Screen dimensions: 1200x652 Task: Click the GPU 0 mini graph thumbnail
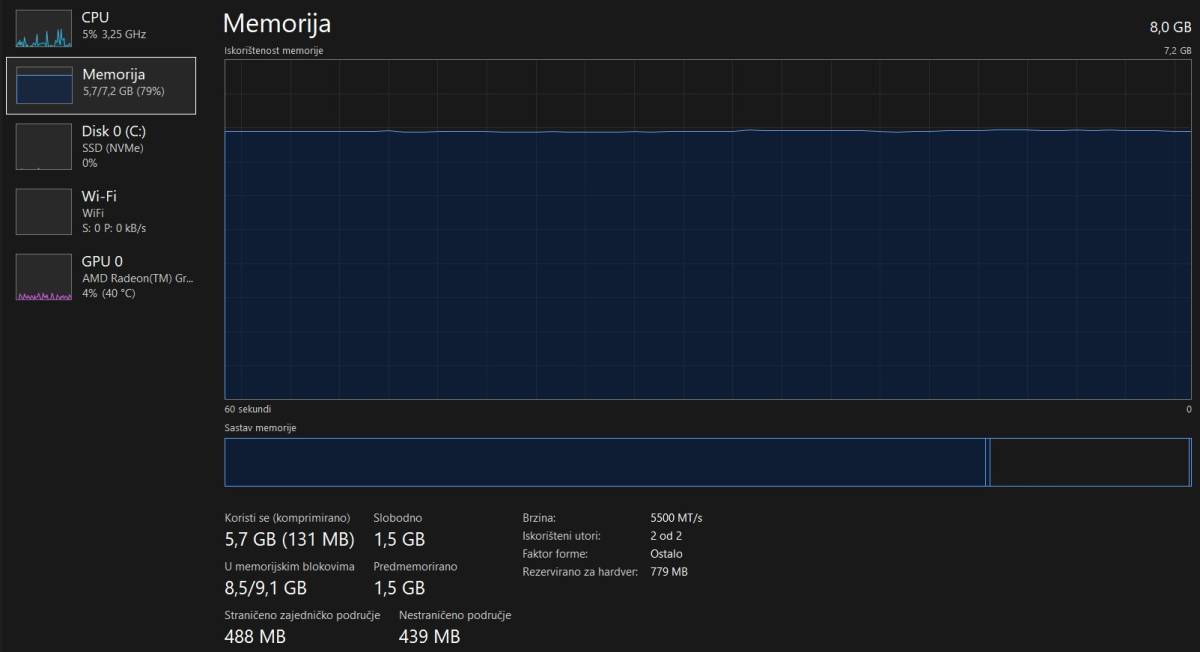coord(44,277)
